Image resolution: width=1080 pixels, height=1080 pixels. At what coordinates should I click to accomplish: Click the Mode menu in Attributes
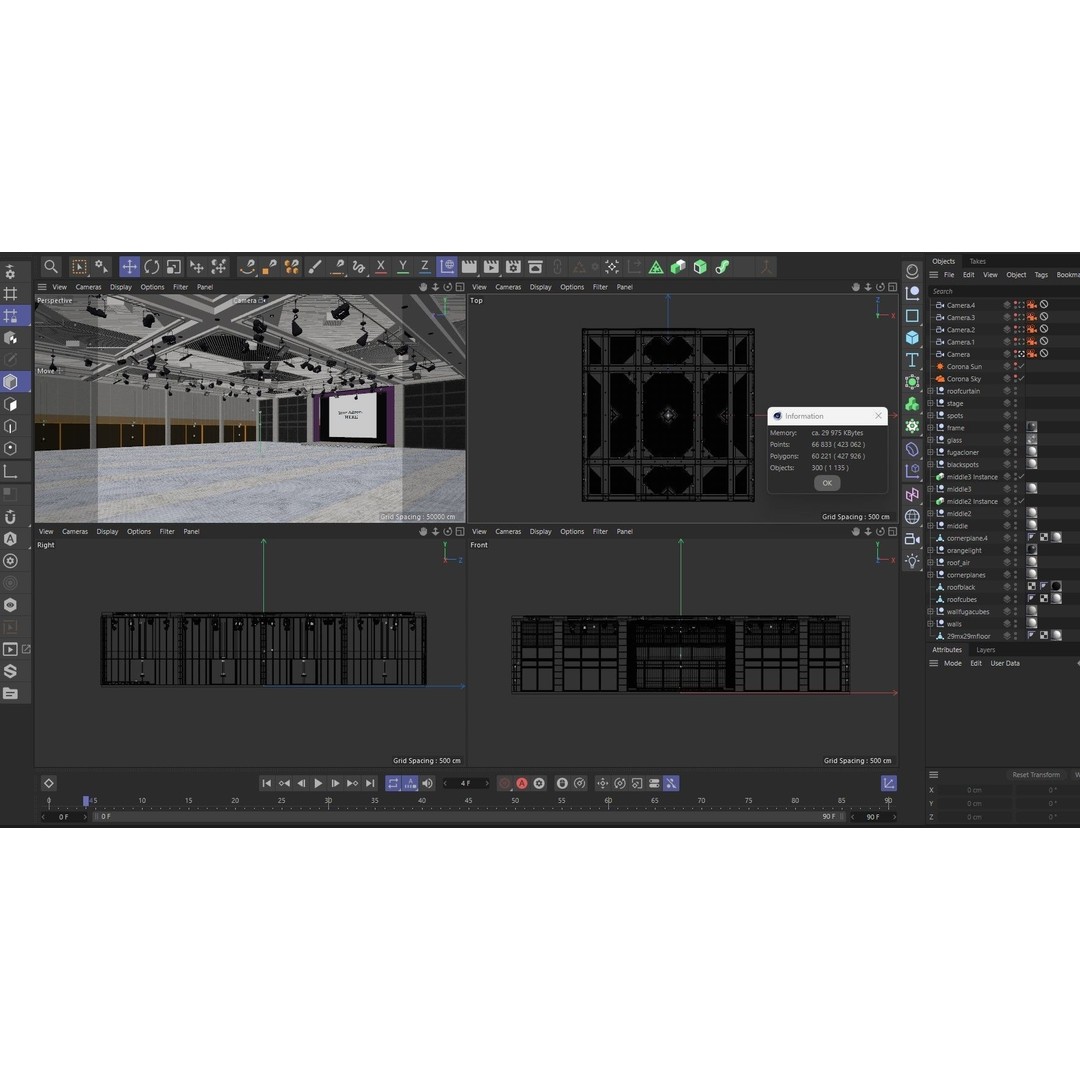tap(953, 664)
